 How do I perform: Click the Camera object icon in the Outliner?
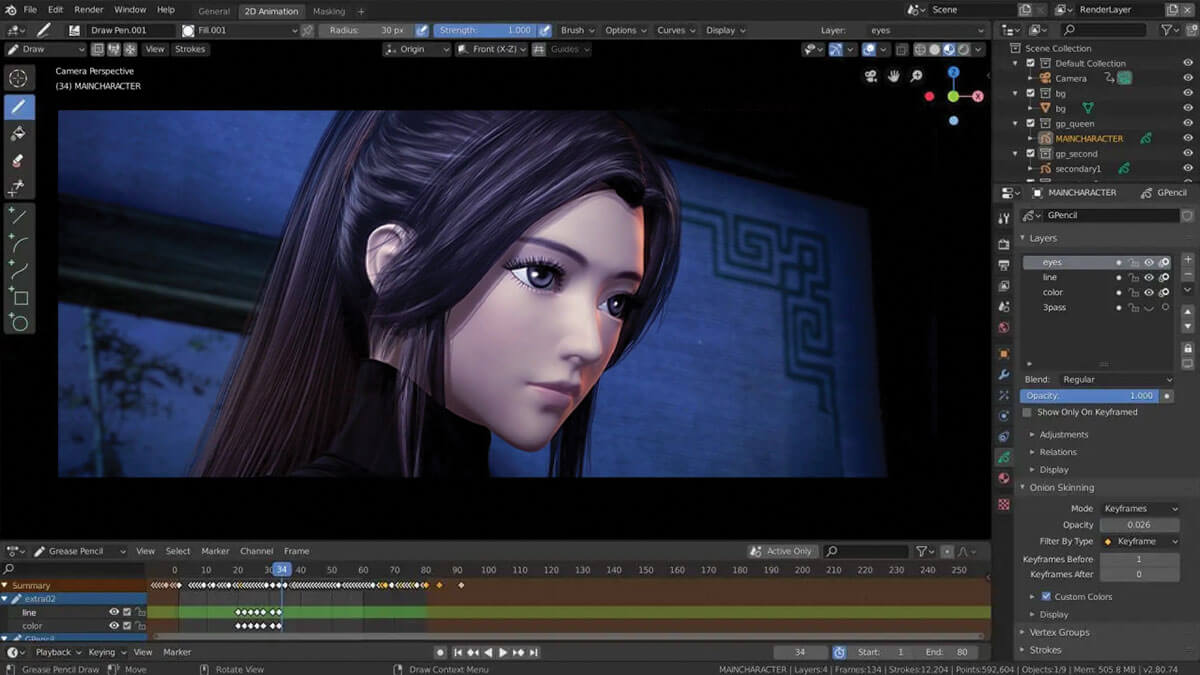point(1046,78)
